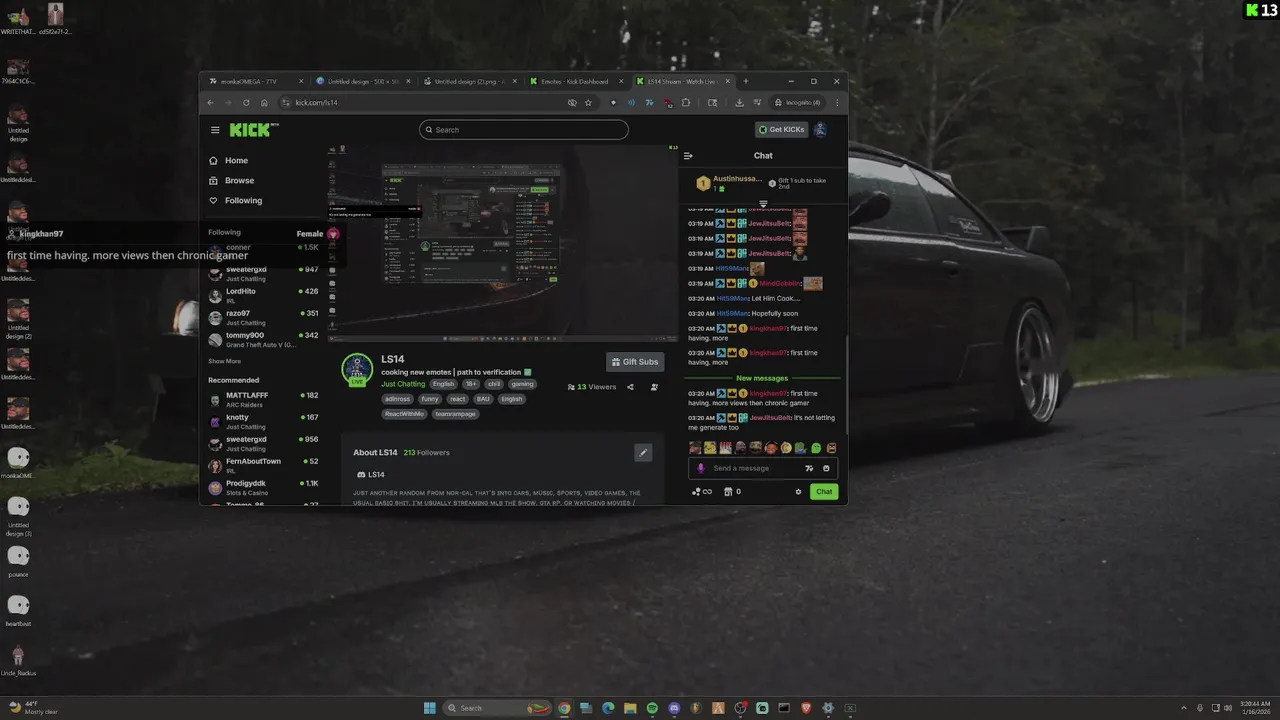1280x720 pixels.
Task: Switch to Untitled design 500 tab
Action: [362, 81]
